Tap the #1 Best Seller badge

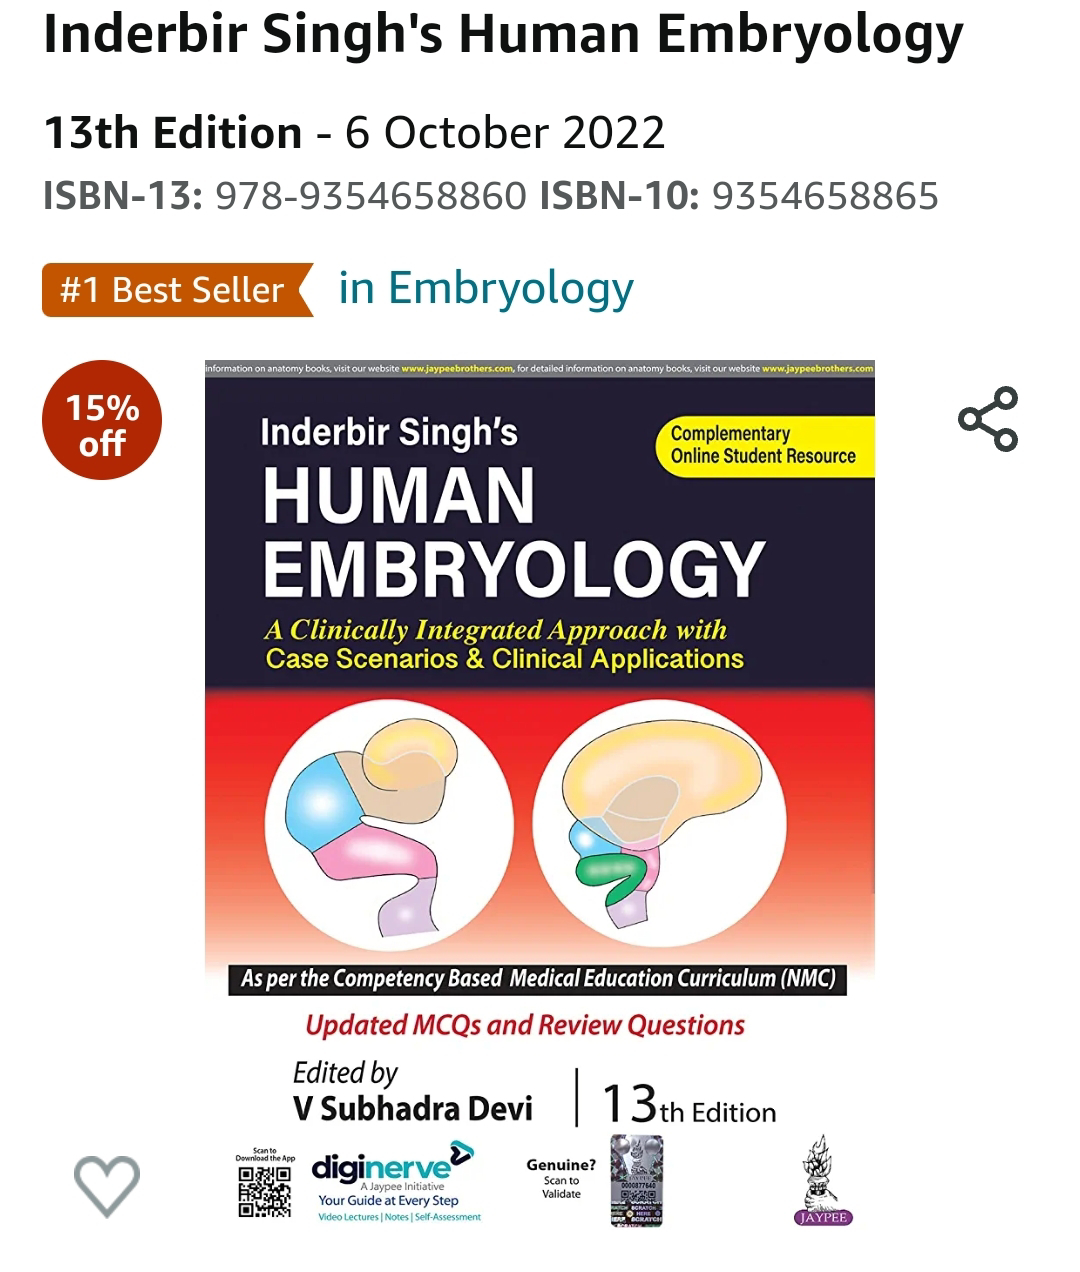[177, 290]
